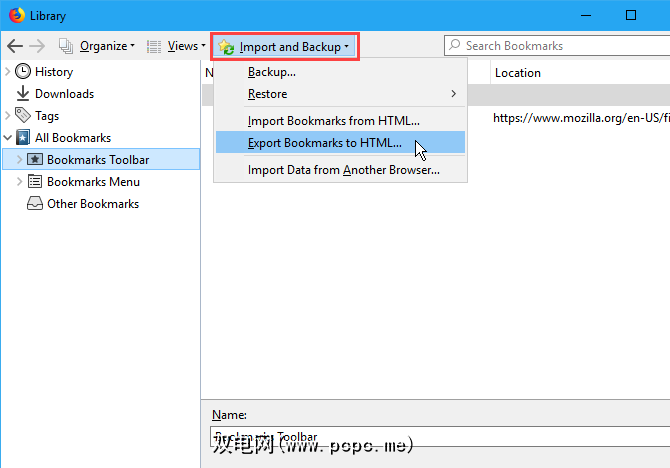Select All Bookmarks in the sidebar

tap(73, 138)
